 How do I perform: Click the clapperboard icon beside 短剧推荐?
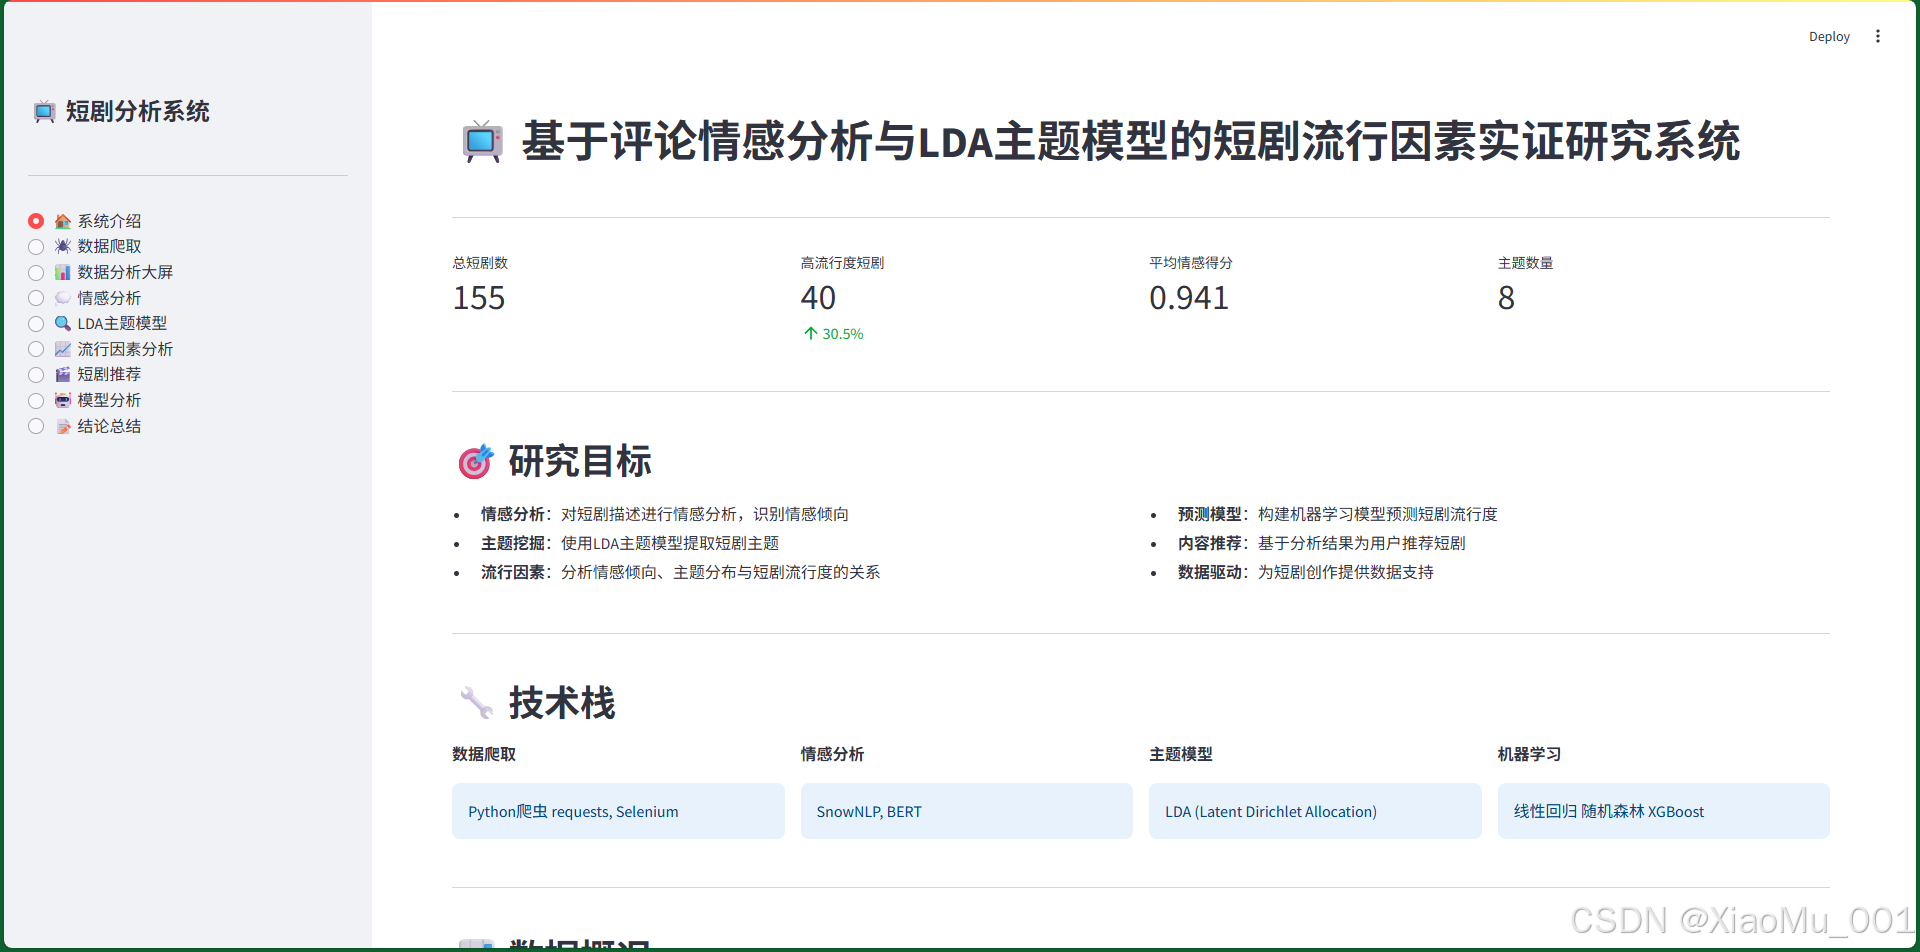tap(63, 374)
